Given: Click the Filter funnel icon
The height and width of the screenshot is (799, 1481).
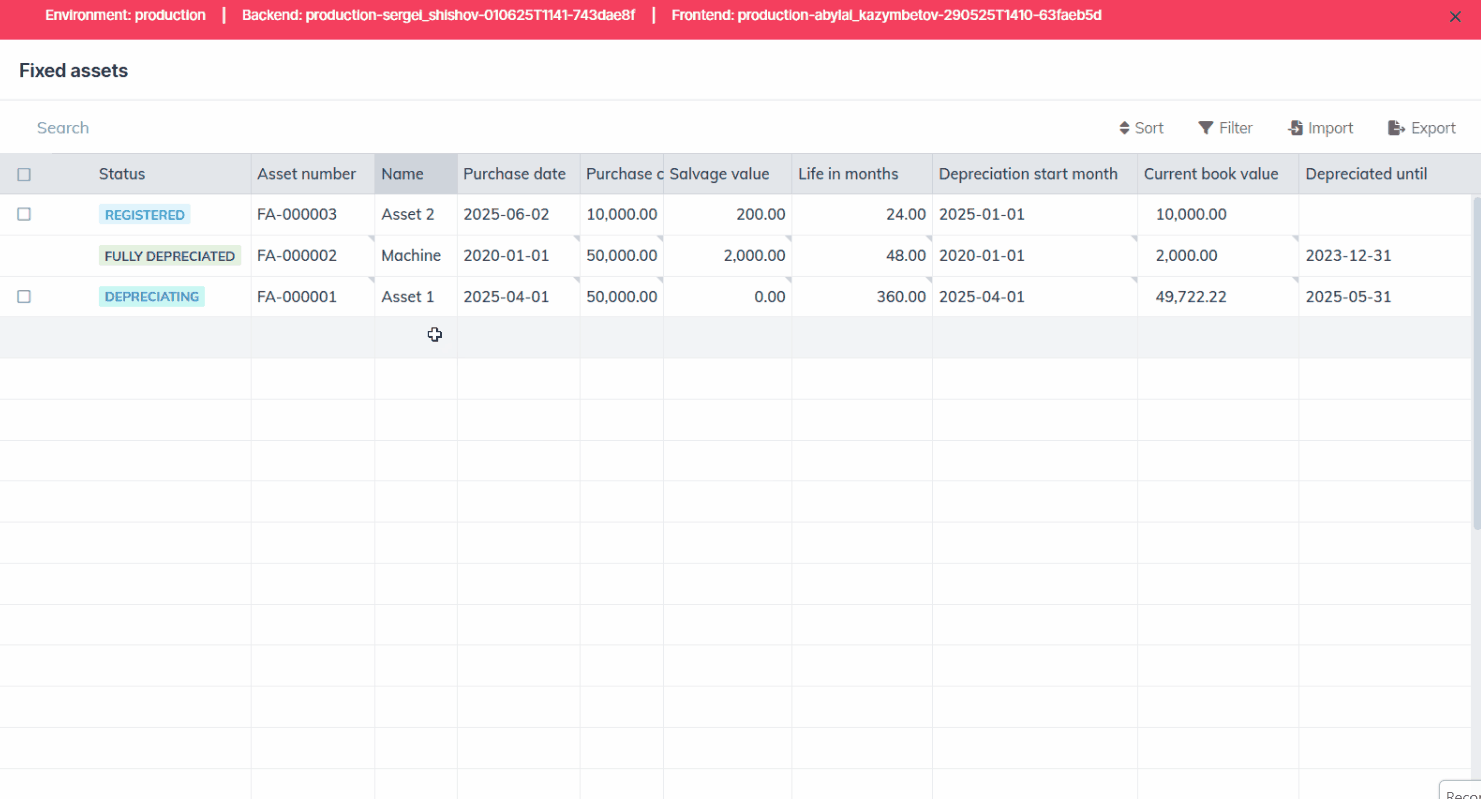Looking at the screenshot, I should [1206, 128].
